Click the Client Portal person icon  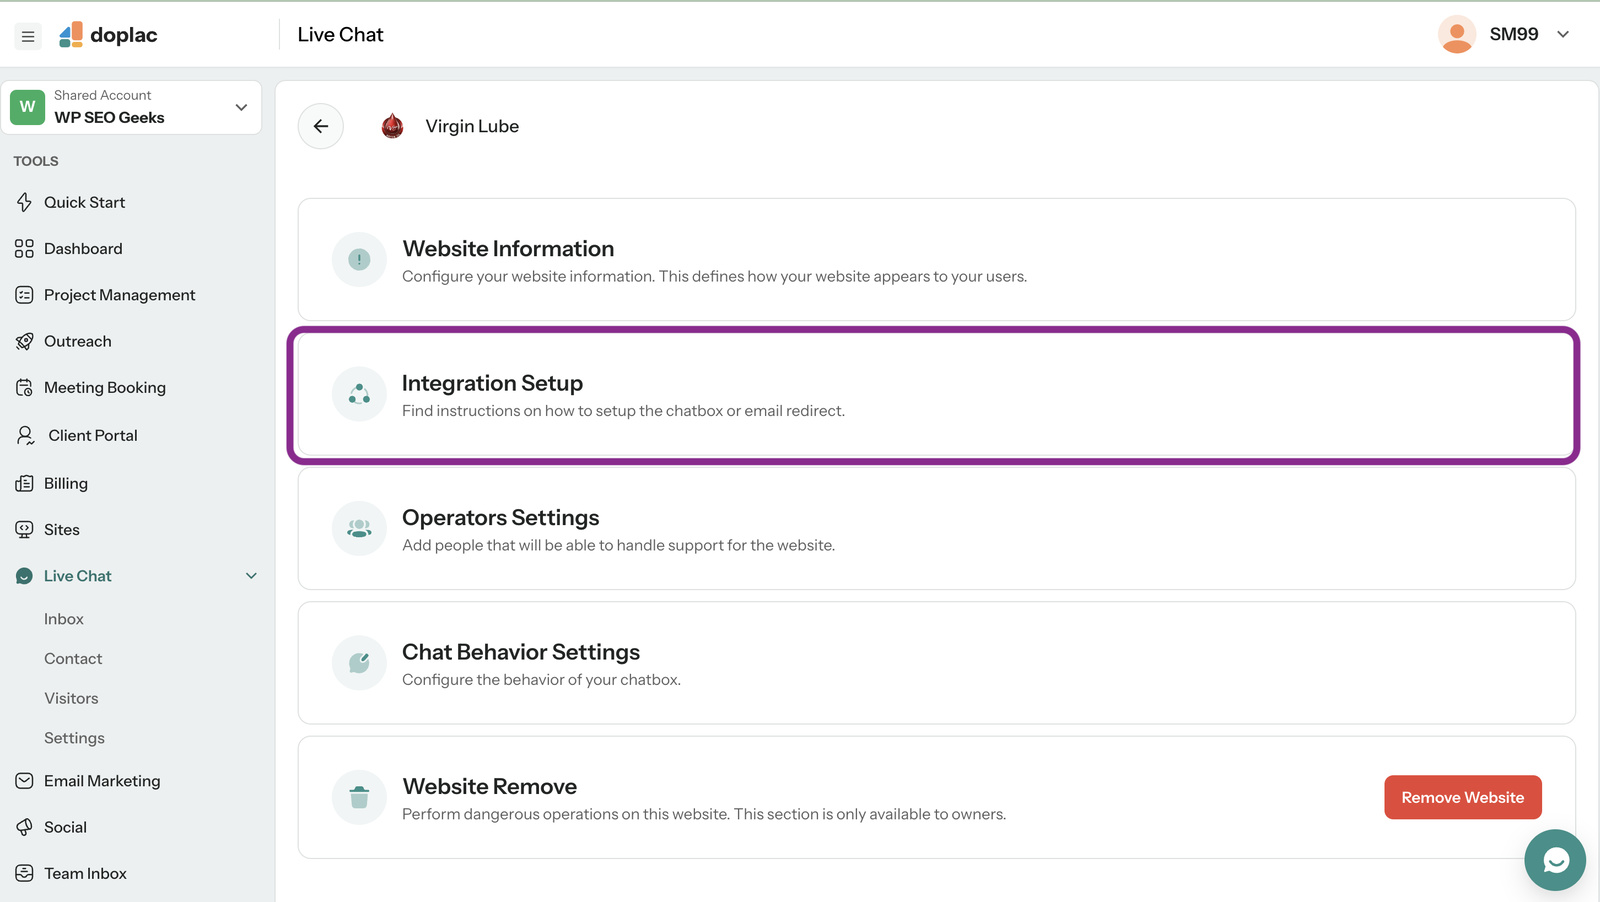pyautogui.click(x=25, y=435)
